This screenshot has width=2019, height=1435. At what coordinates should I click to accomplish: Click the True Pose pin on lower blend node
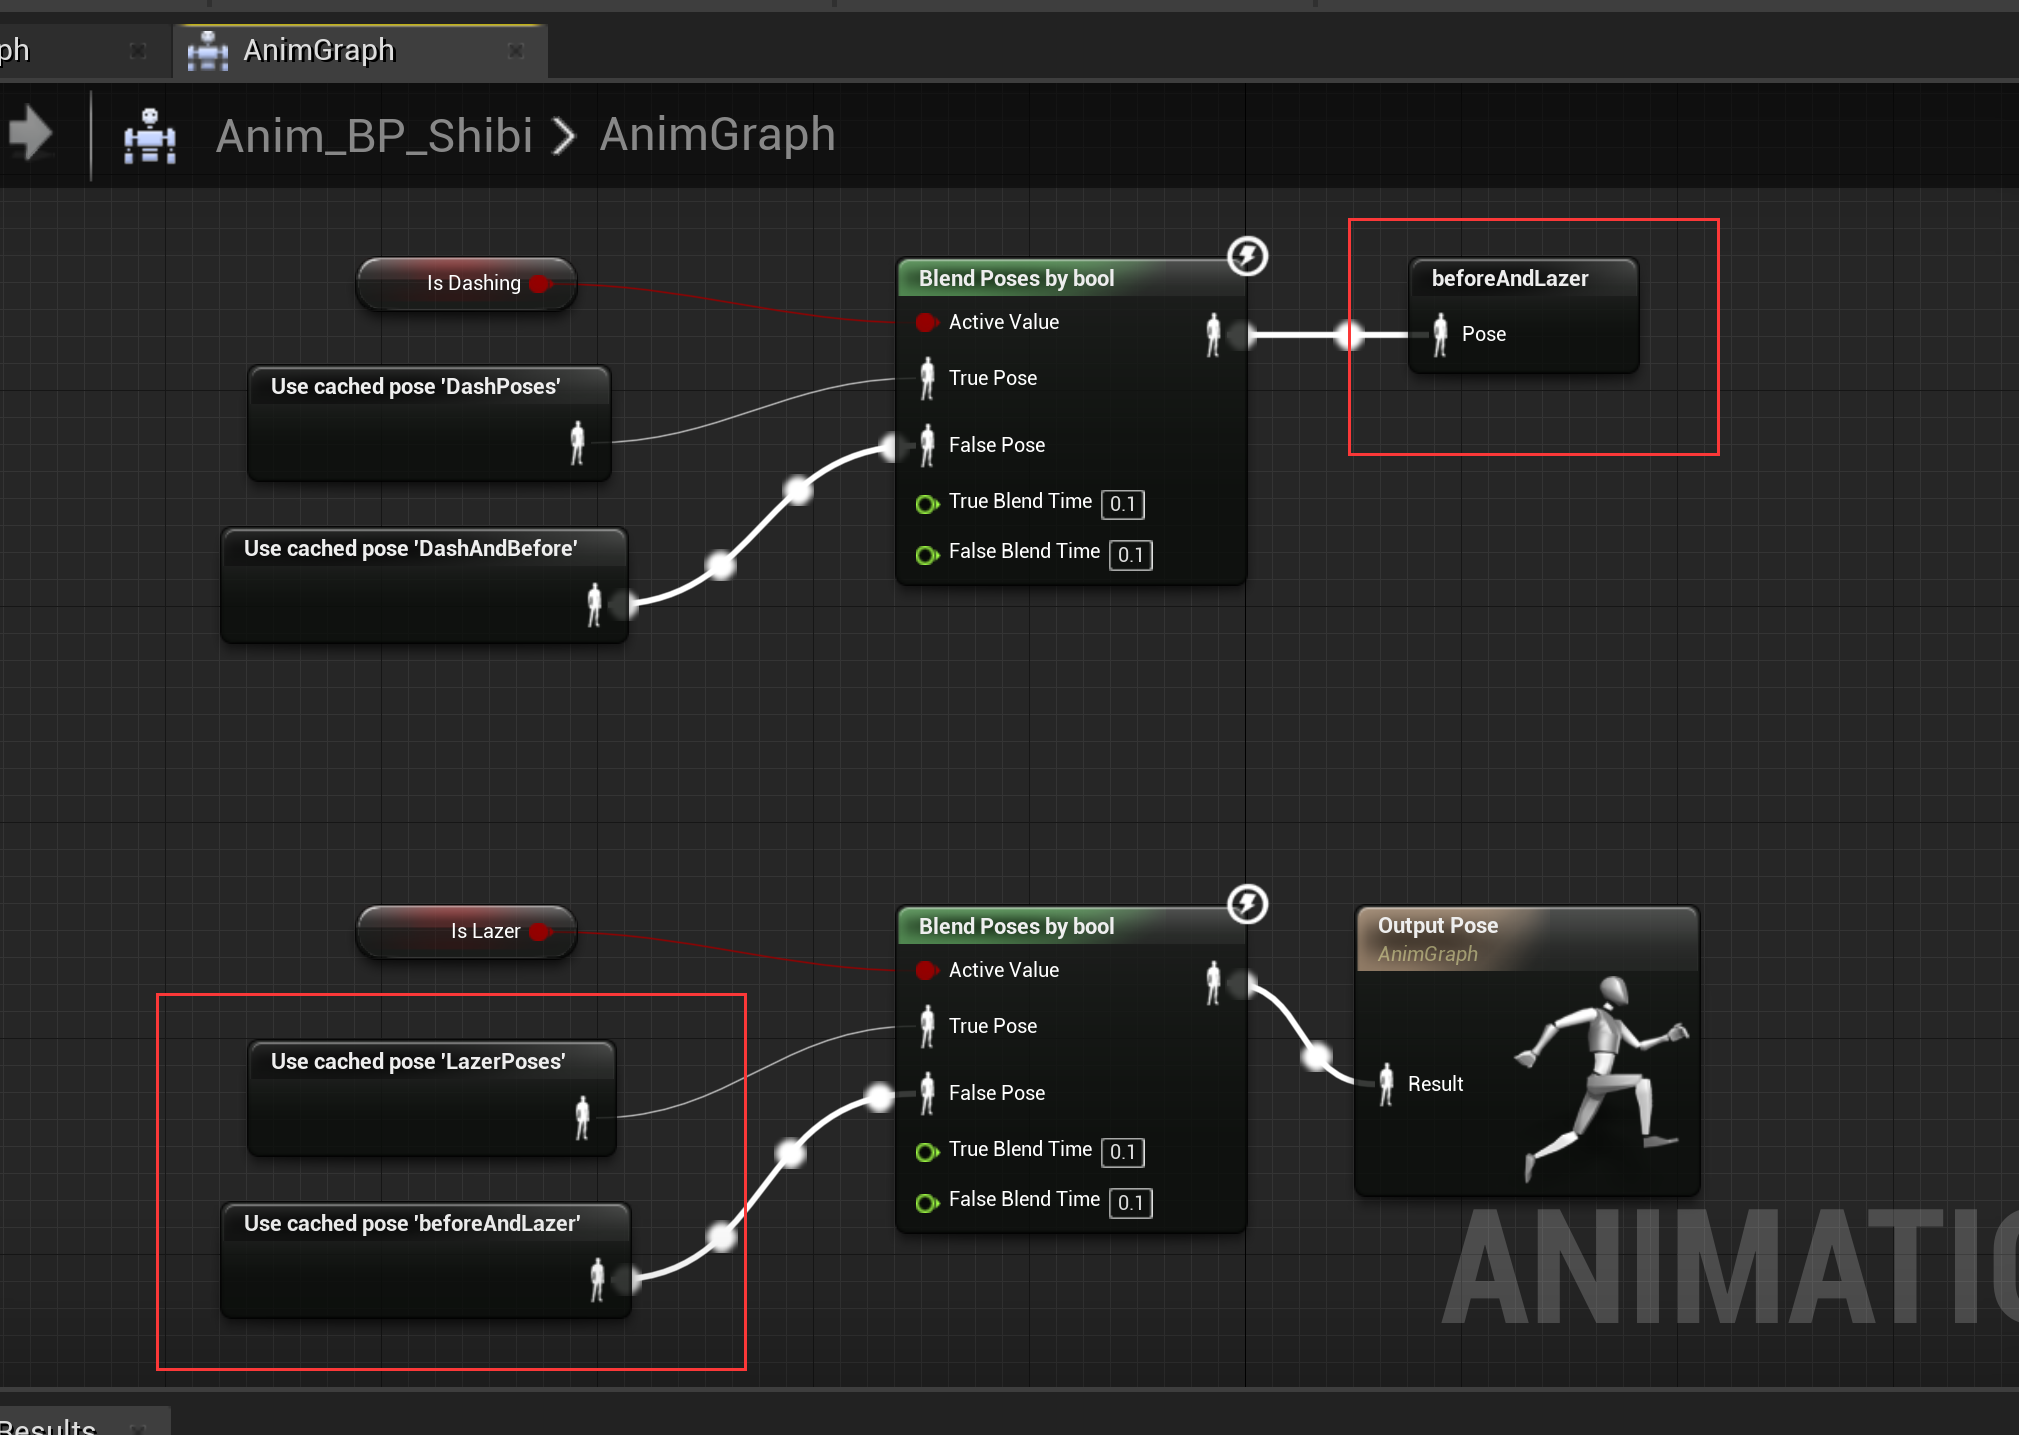928,1027
